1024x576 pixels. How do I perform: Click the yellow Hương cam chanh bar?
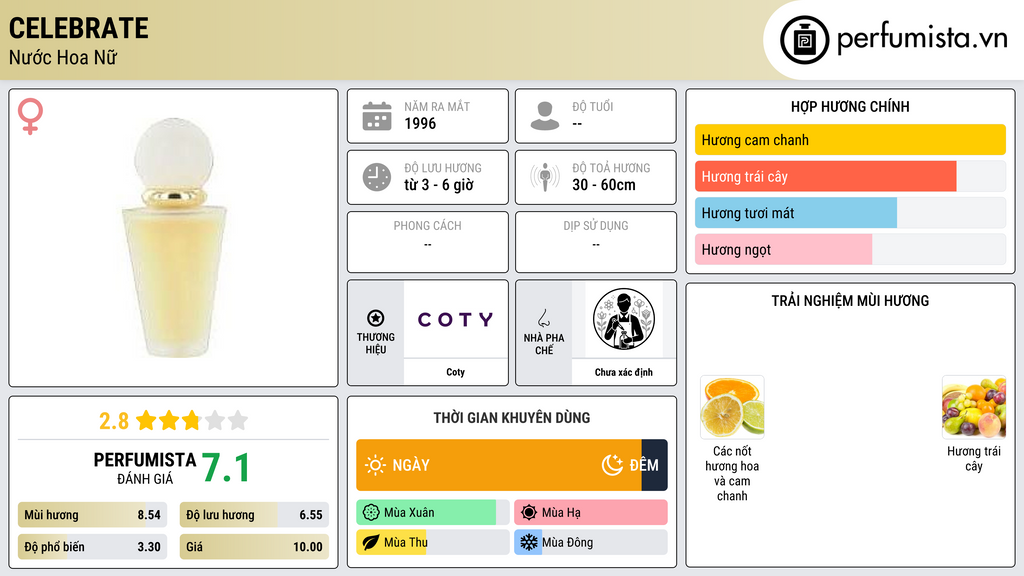click(850, 140)
